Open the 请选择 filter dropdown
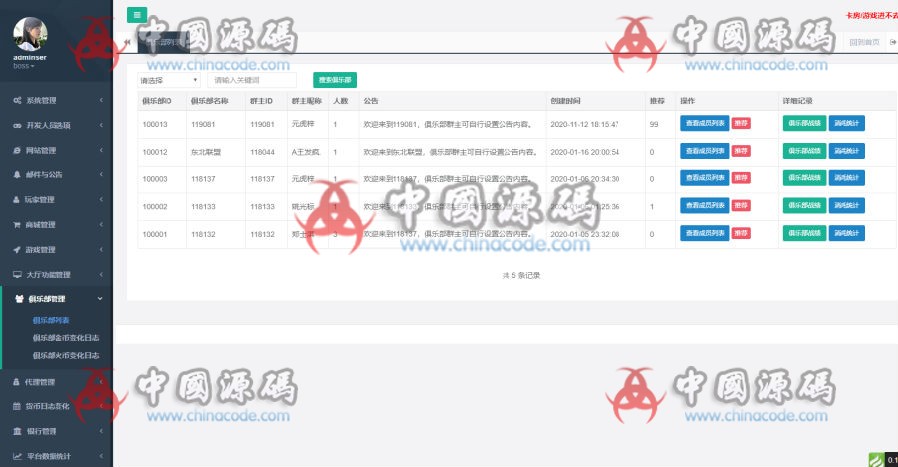 pyautogui.click(x=168, y=80)
